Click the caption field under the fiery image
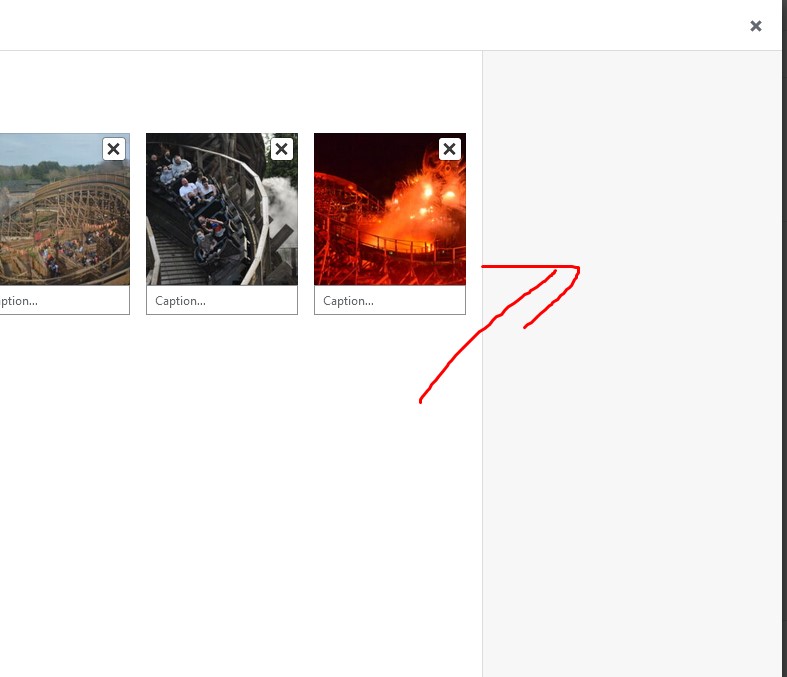Screen dimensions: 787x677 tap(390, 301)
